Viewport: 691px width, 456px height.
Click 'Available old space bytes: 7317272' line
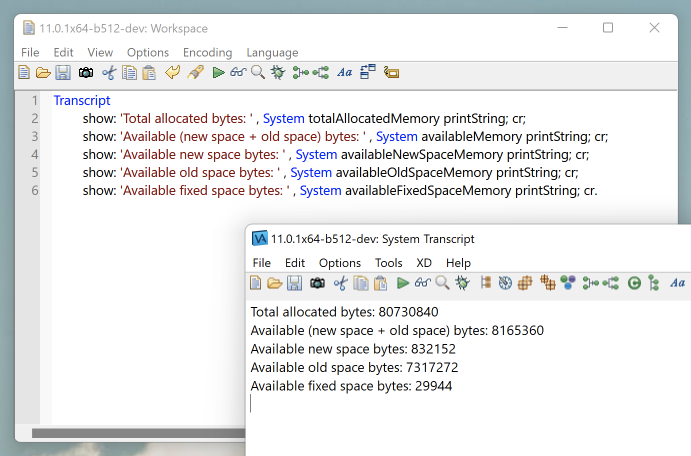(354, 367)
